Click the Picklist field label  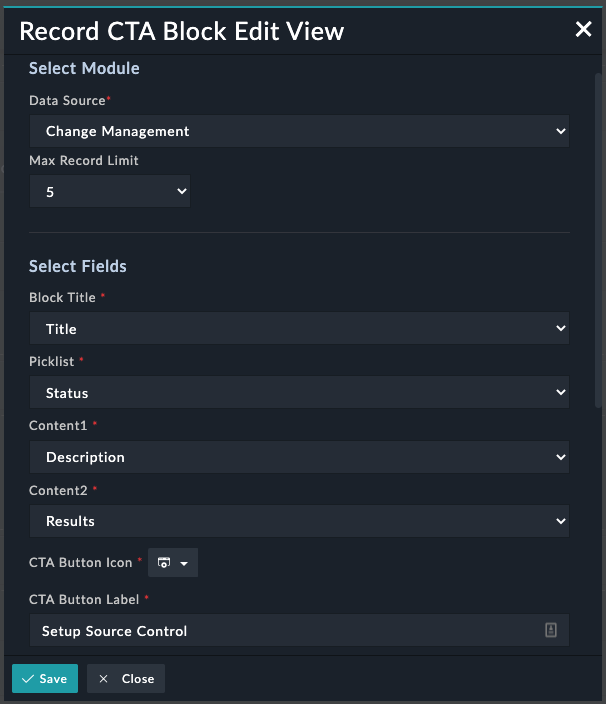(x=52, y=362)
